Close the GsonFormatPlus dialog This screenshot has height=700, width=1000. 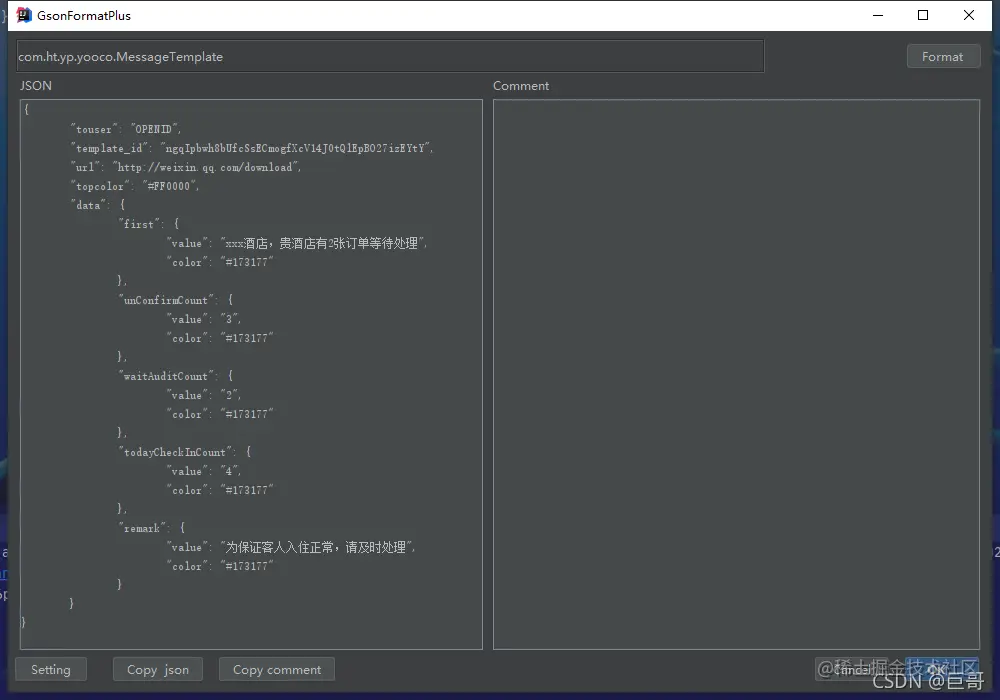pos(969,15)
